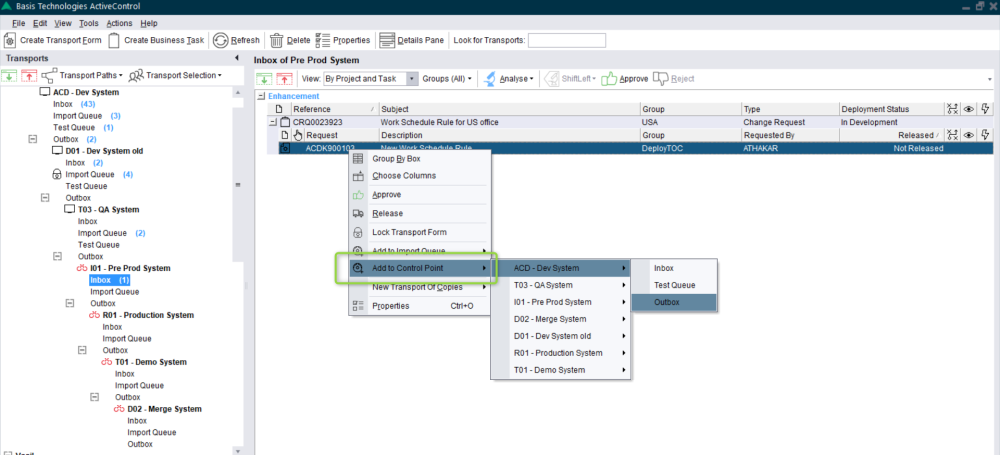This screenshot has height=455, width=1000.
Task: Click the lock icon beside Import Queue (4)
Action: click(57, 174)
